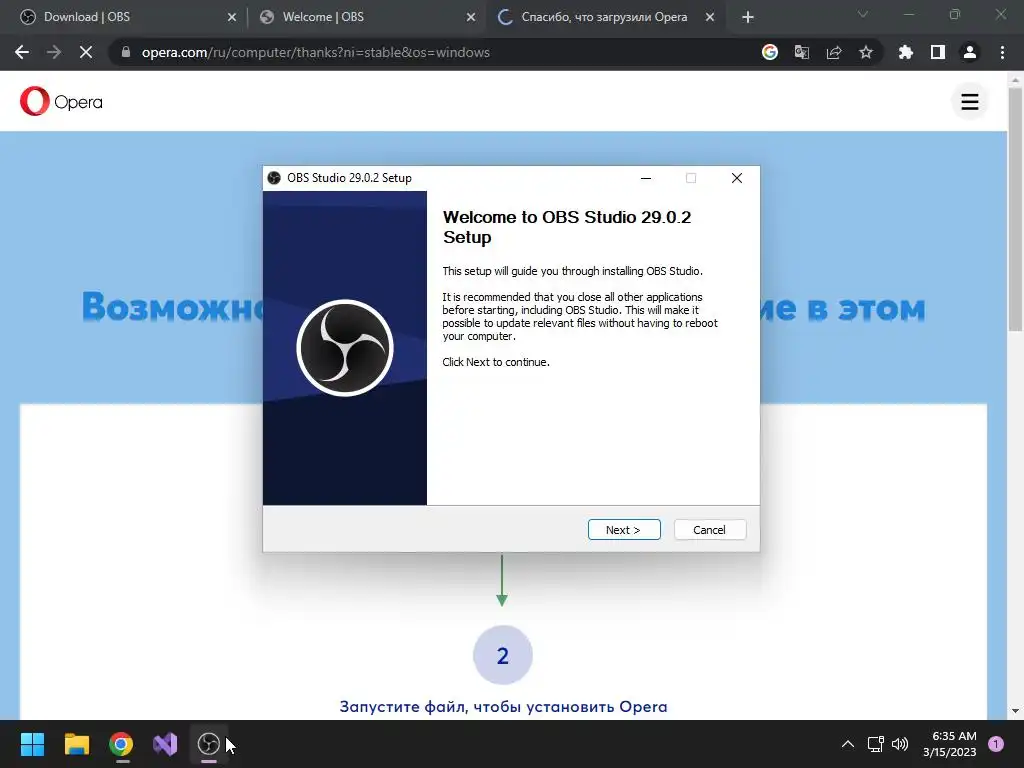
Task: Click 'Запустите файл, чтобы установить Opera' text
Action: click(x=504, y=707)
